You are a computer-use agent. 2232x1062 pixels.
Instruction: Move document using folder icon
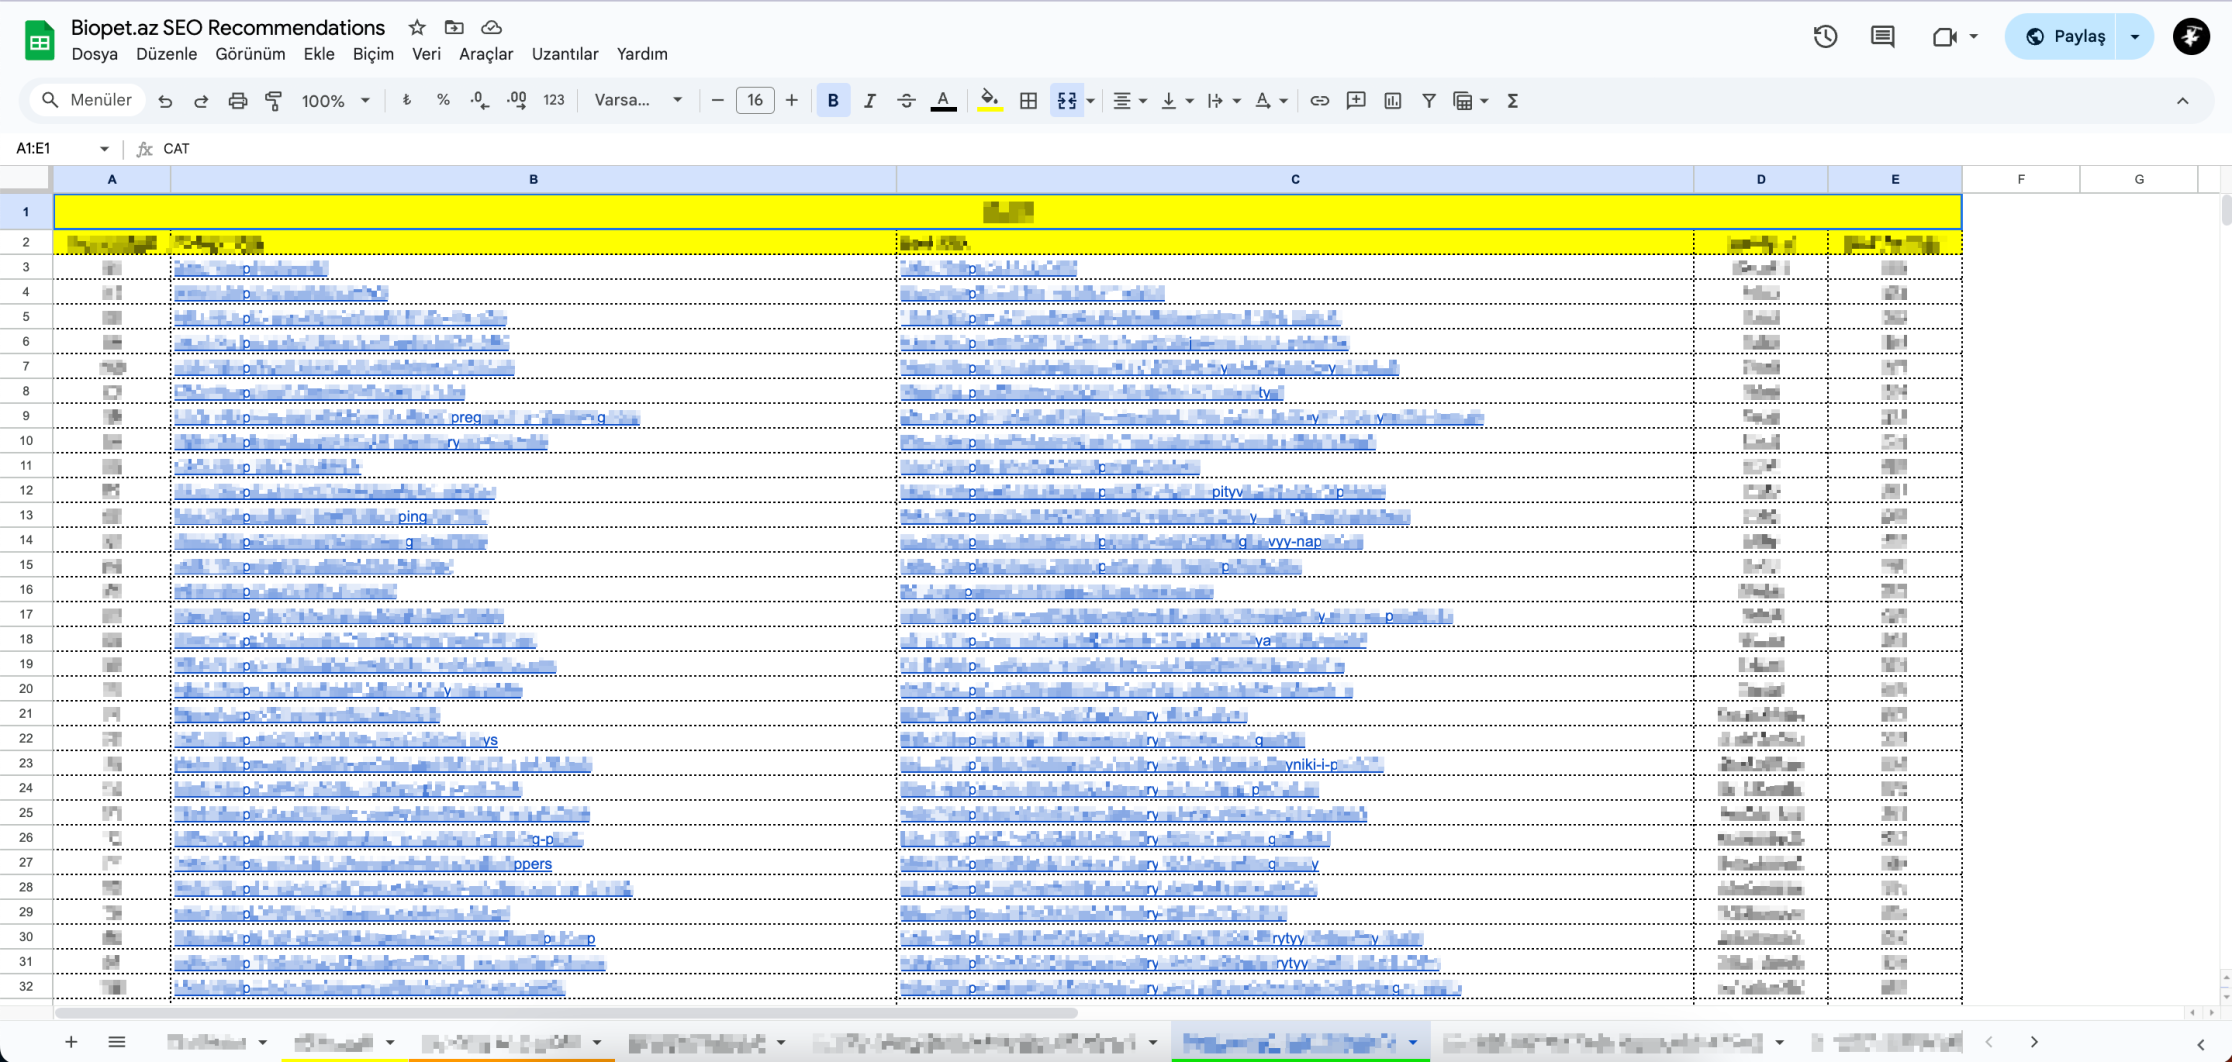coord(454,28)
